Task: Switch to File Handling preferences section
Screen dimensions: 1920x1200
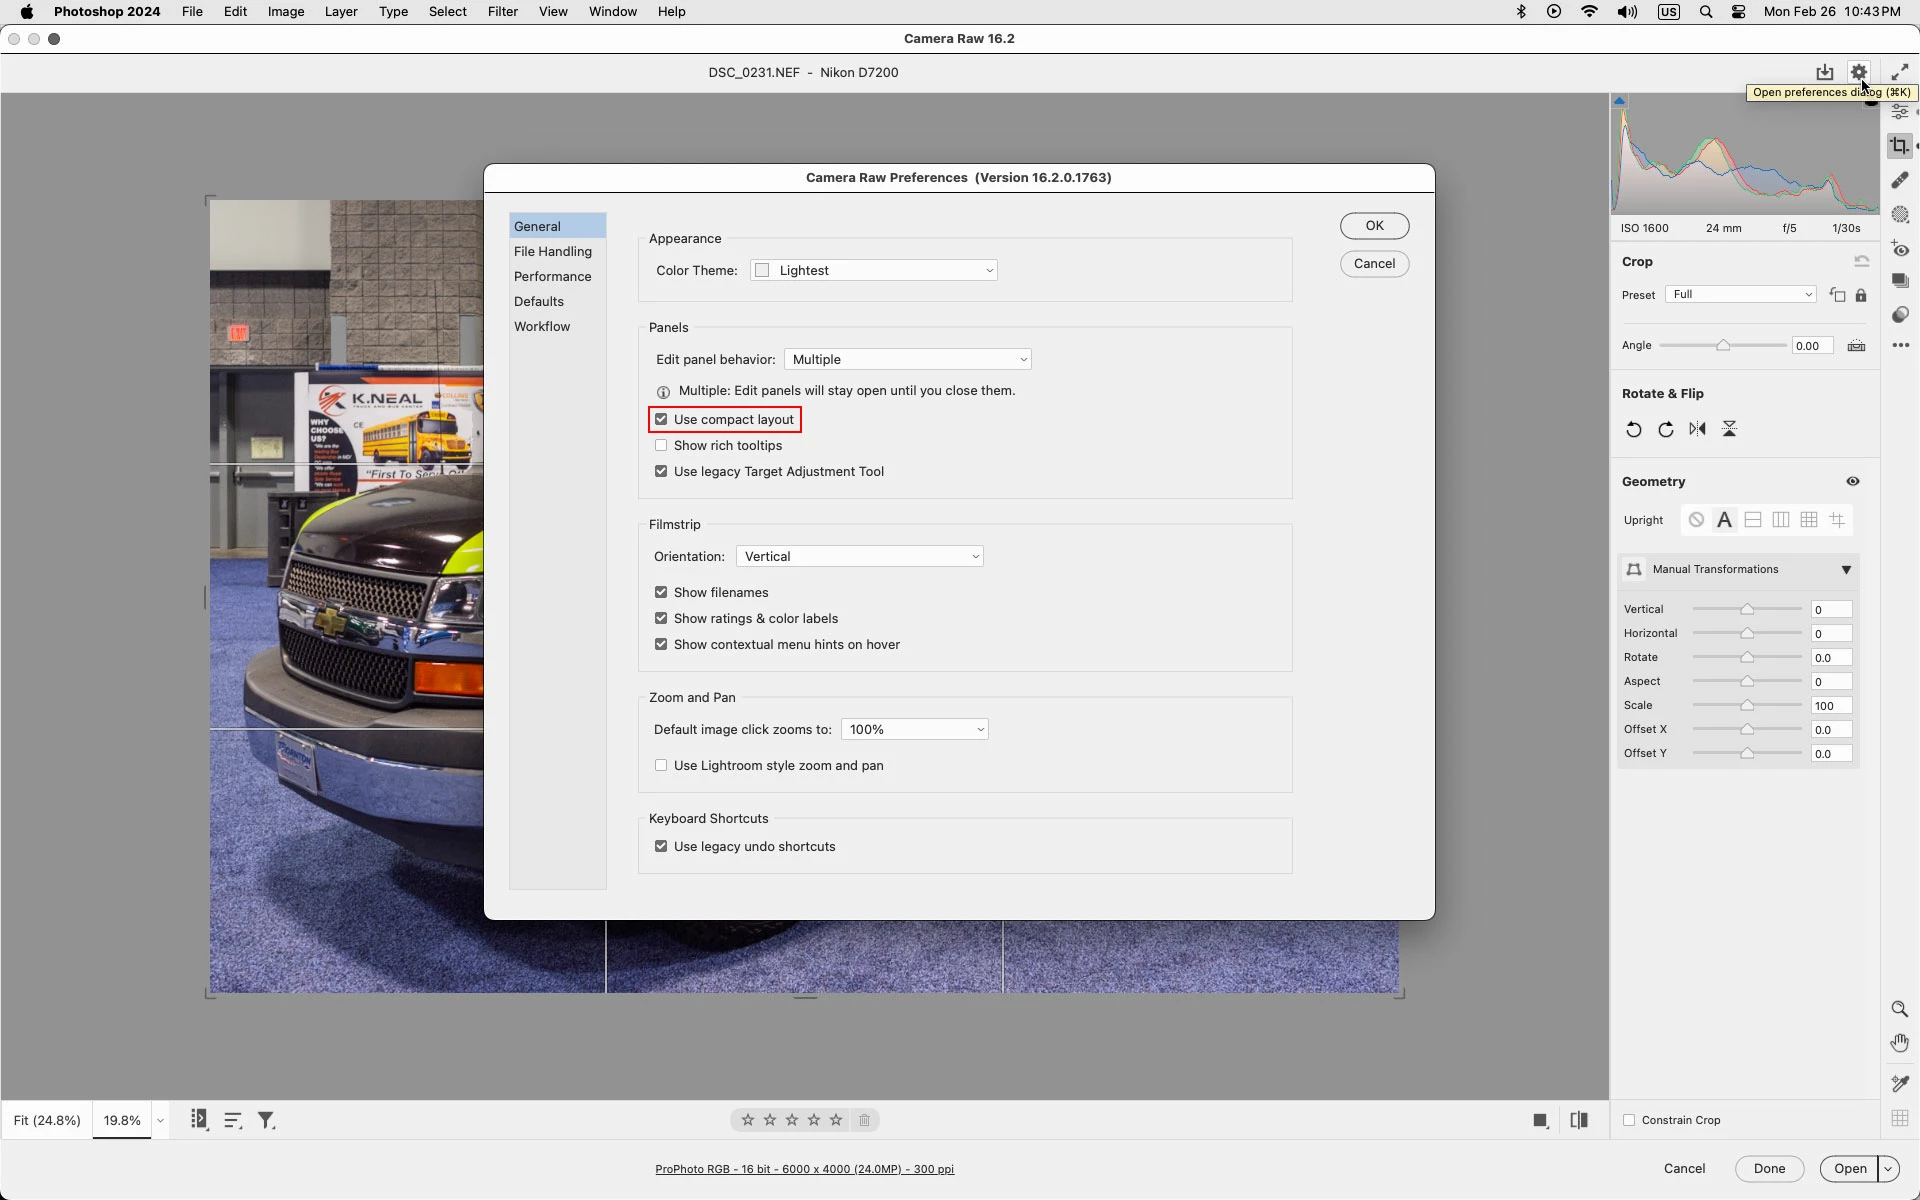Action: [x=552, y=252]
